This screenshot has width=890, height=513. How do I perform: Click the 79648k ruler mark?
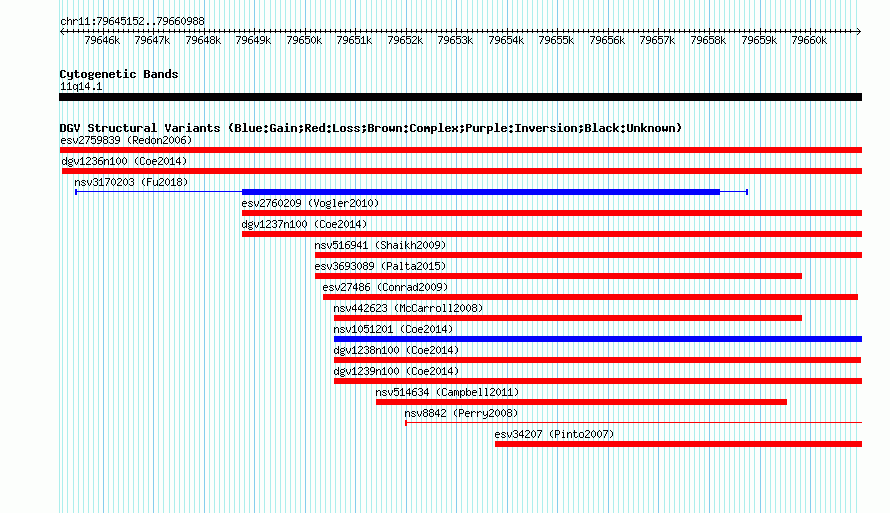click(203, 40)
